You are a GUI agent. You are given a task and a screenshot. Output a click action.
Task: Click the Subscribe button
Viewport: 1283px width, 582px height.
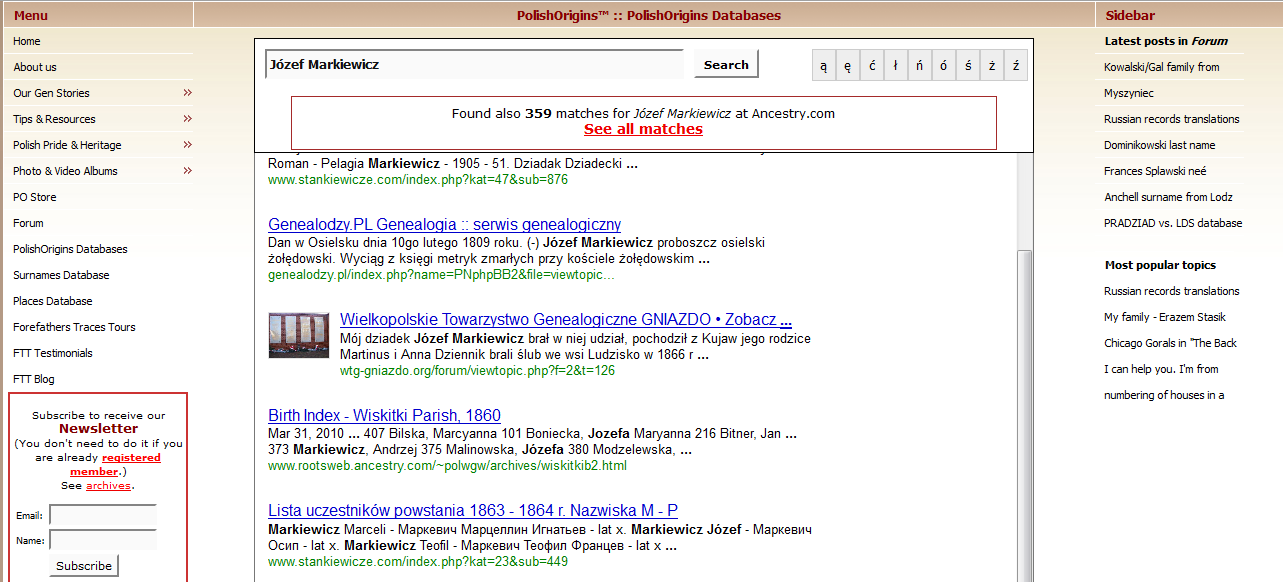point(84,566)
